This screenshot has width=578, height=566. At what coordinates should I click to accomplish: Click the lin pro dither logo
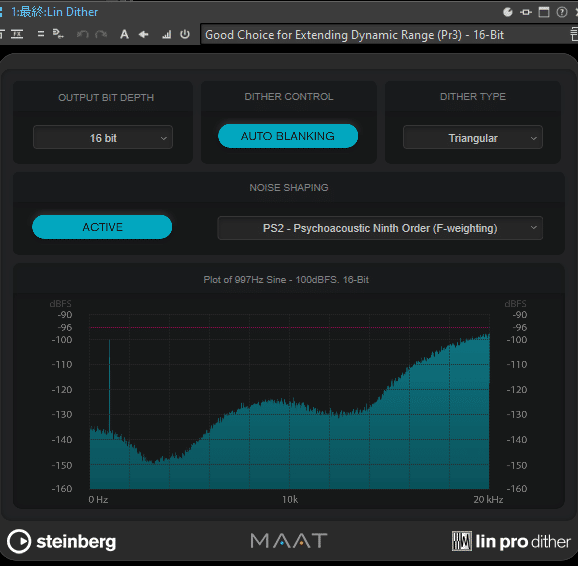[x=511, y=541]
